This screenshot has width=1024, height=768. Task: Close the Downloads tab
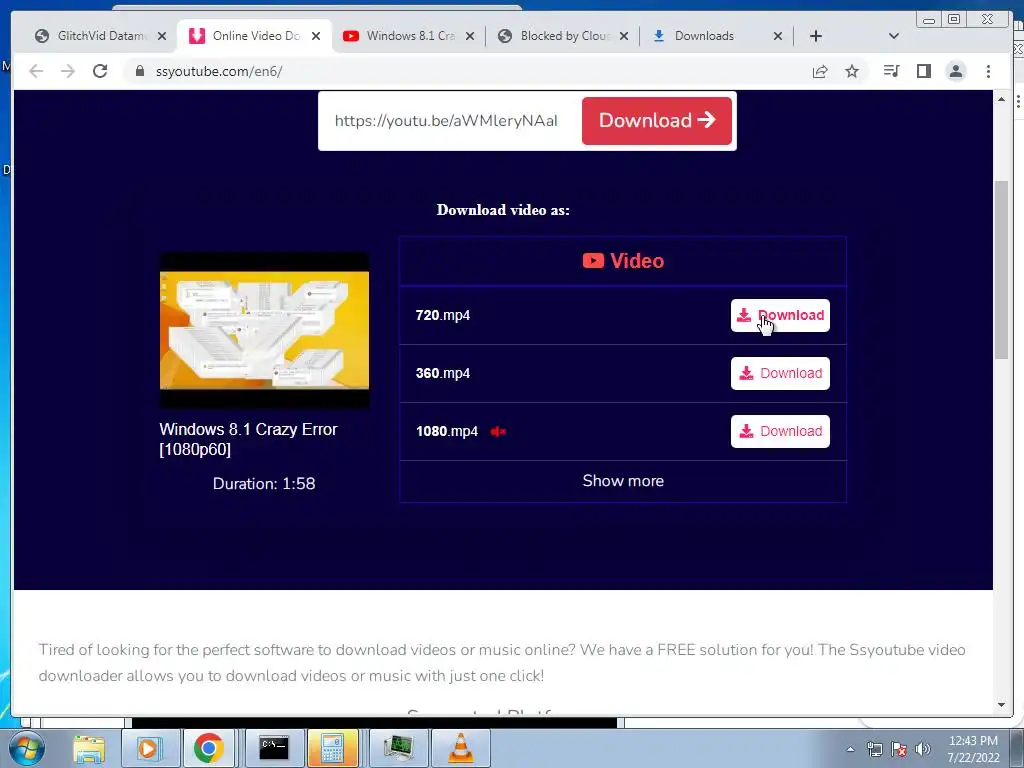click(x=778, y=36)
